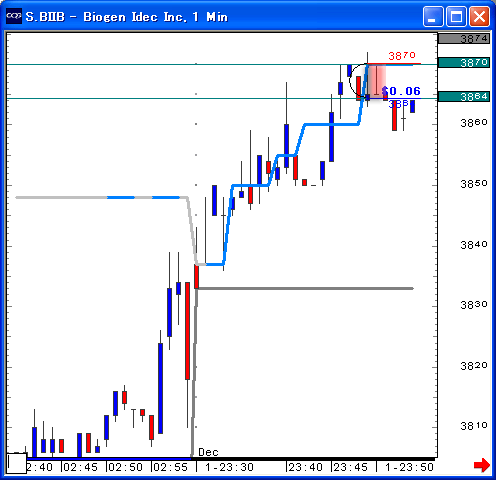Image resolution: width=496 pixels, height=480 pixels.
Task: Click the window title S.BIIB Biogen Idec
Action: (x=127, y=16)
